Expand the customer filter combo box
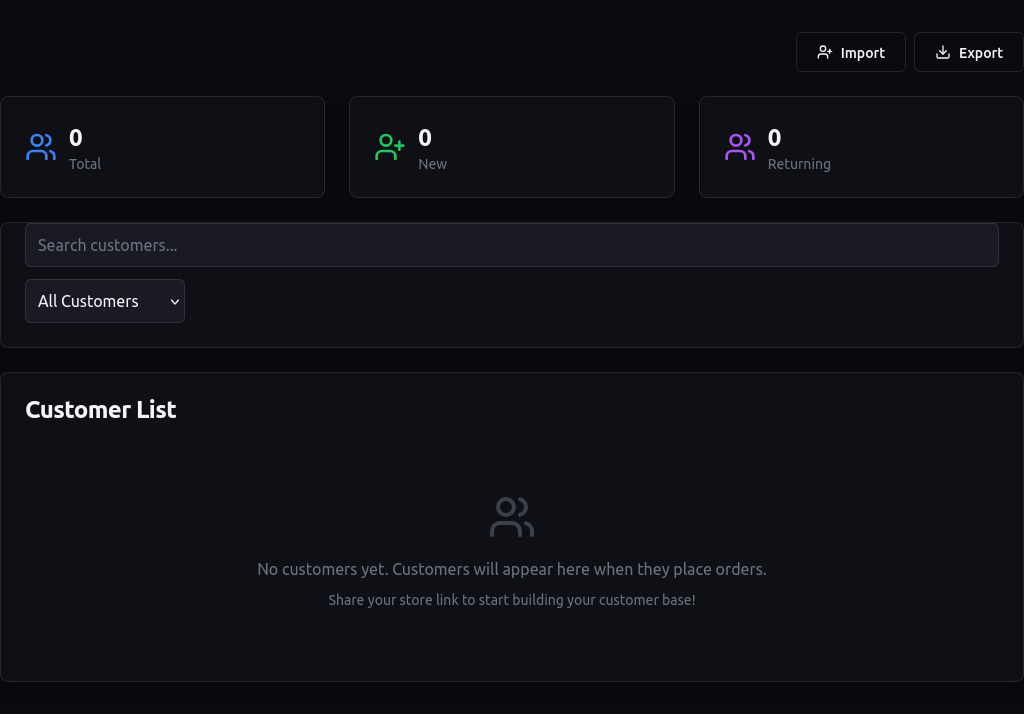 click(105, 301)
